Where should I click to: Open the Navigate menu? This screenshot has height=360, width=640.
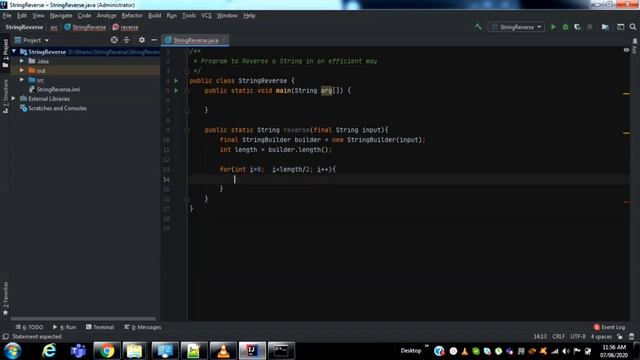(x=61, y=16)
